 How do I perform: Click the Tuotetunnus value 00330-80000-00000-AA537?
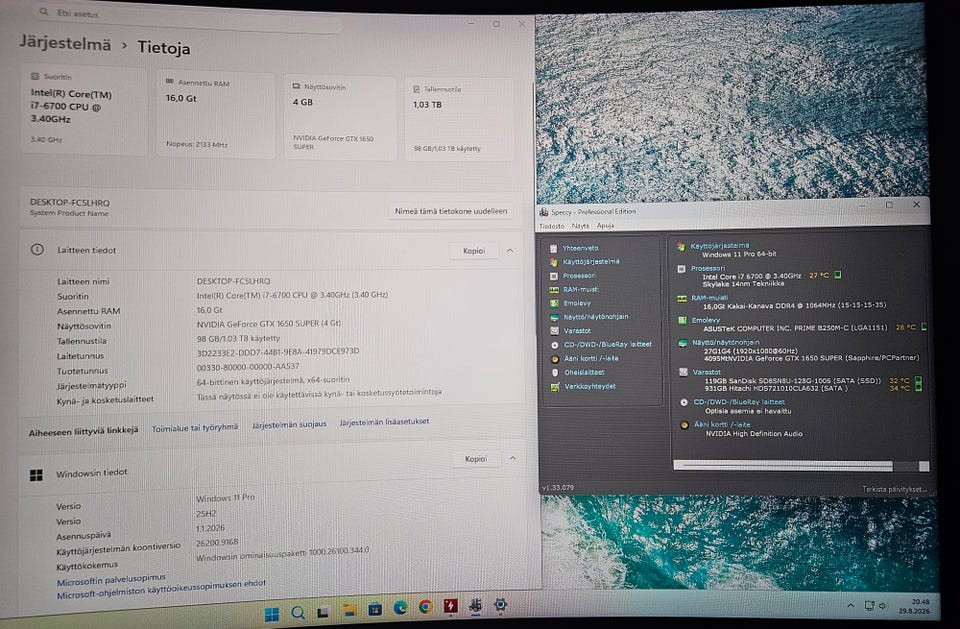point(248,367)
